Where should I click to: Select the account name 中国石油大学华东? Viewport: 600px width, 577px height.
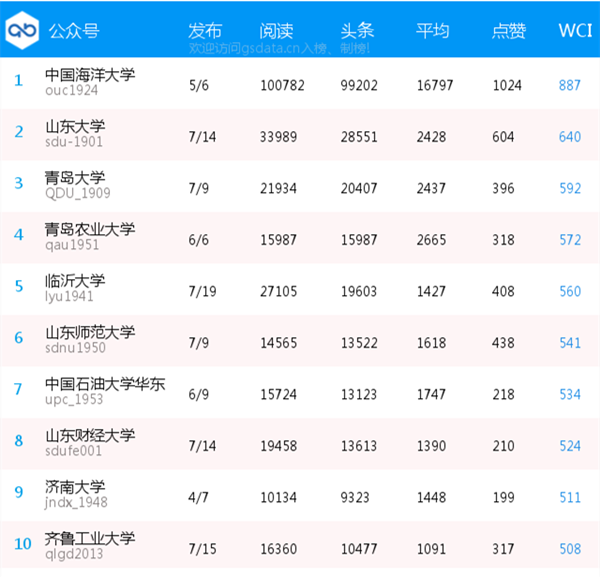point(105,384)
